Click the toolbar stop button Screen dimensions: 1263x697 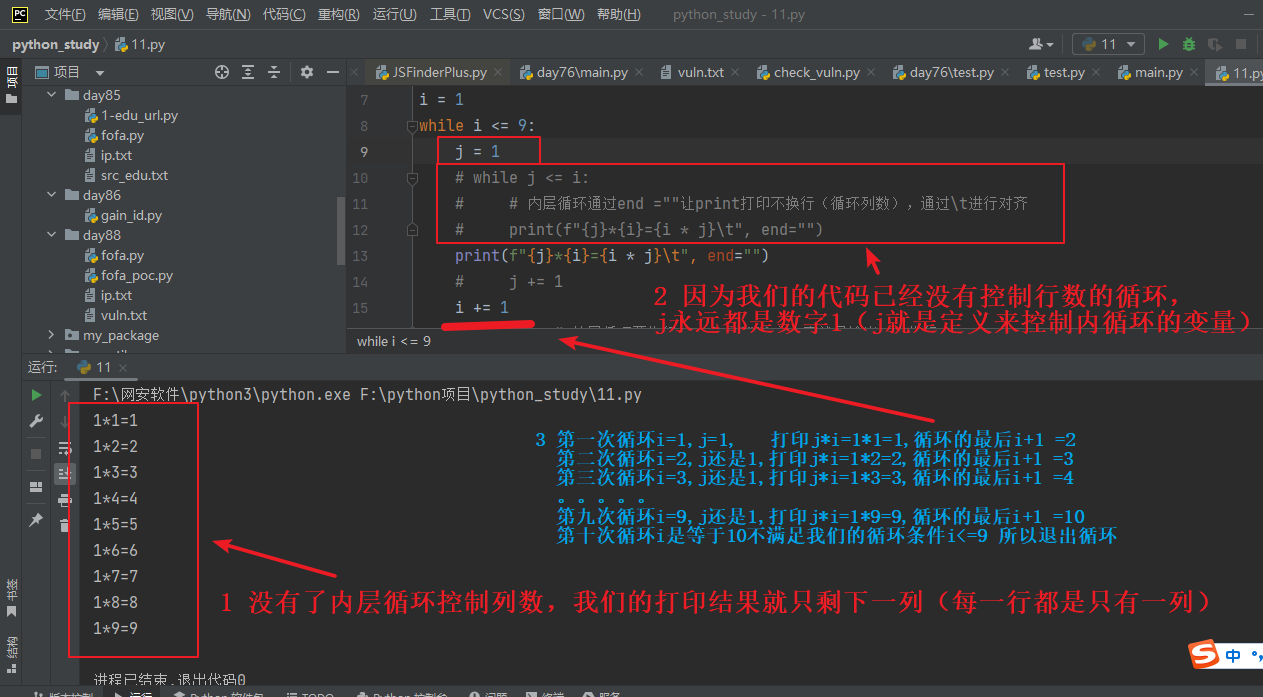click(1241, 44)
